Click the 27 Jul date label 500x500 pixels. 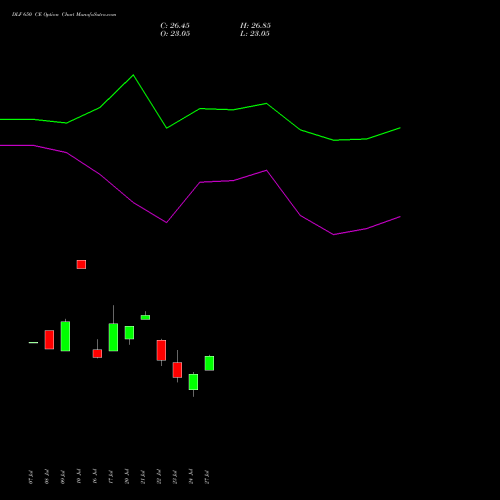[x=207, y=477]
